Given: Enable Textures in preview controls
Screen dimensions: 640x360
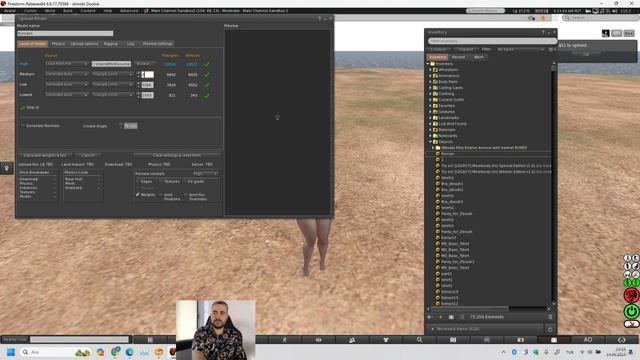Looking at the screenshot, I should (x=161, y=181).
